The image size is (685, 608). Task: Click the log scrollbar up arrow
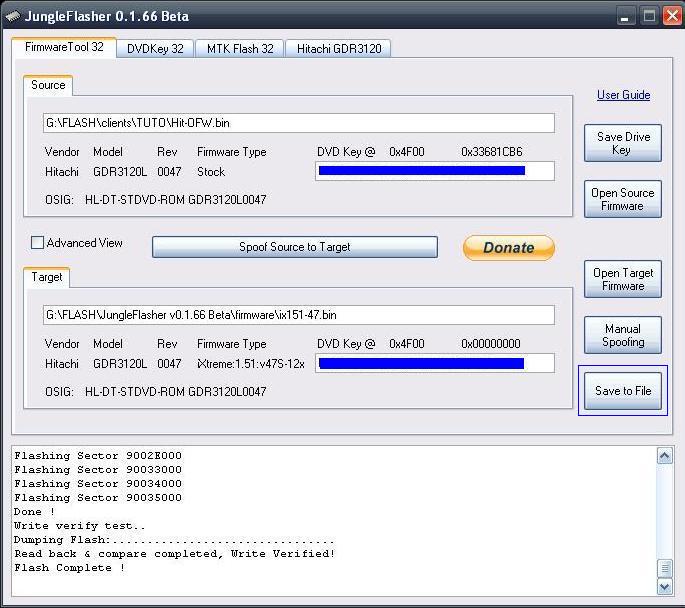664,456
